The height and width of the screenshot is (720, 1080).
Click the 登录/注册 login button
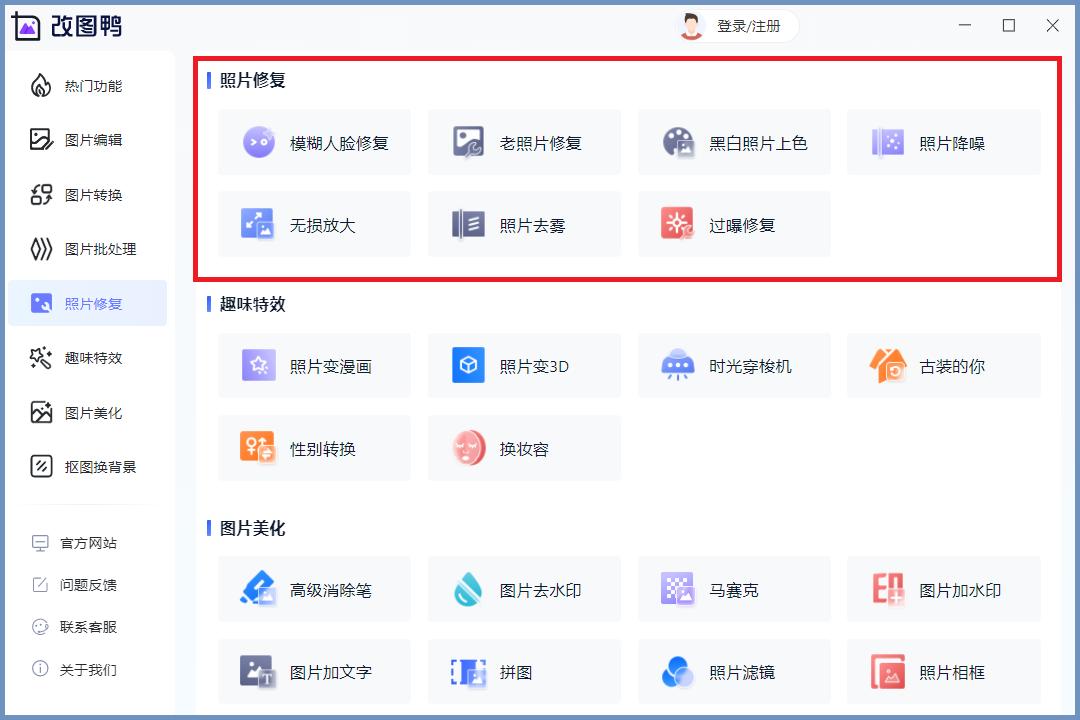point(741,26)
